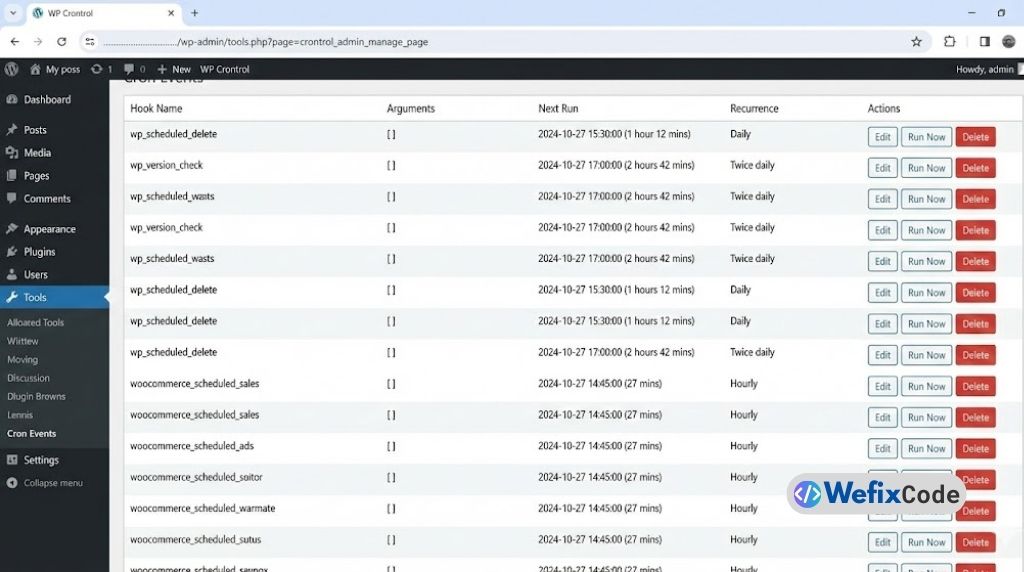Image resolution: width=1024 pixels, height=572 pixels.
Task: Click the Arguments column header
Action: 410,108
